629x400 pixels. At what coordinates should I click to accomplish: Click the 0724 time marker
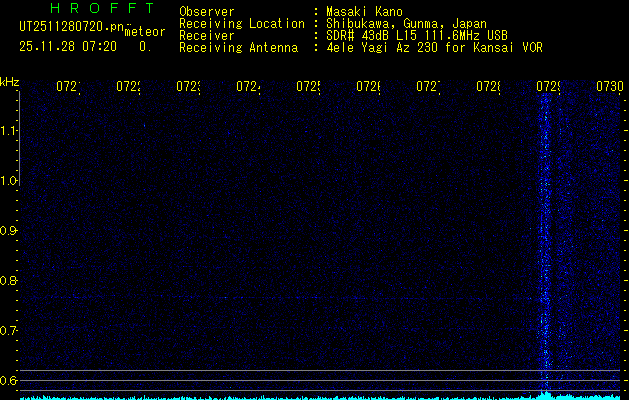click(248, 86)
